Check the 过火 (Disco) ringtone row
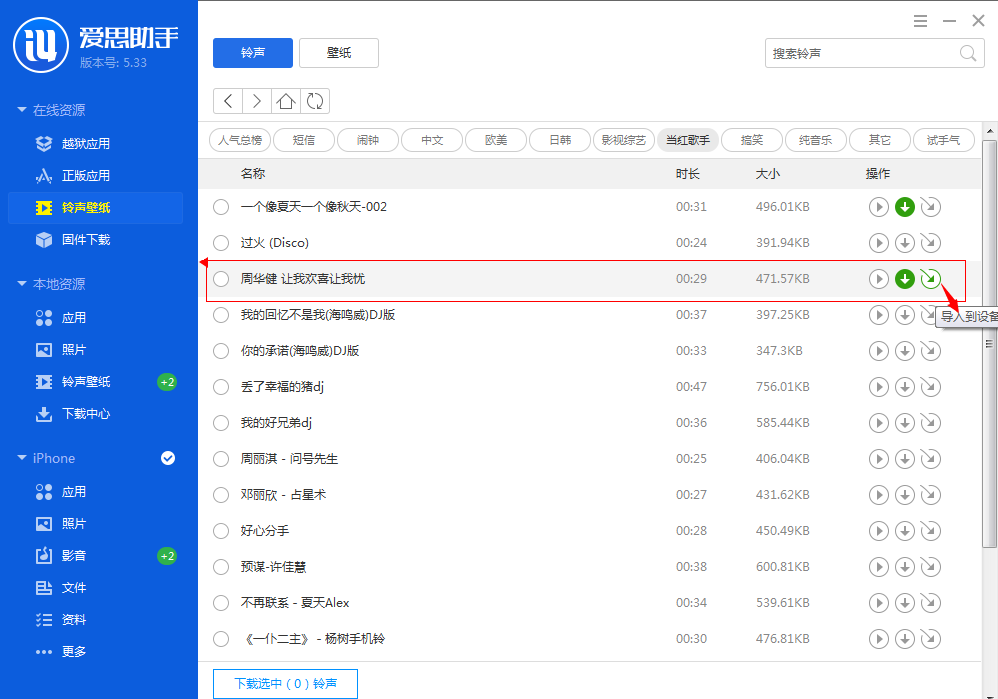 (221, 242)
